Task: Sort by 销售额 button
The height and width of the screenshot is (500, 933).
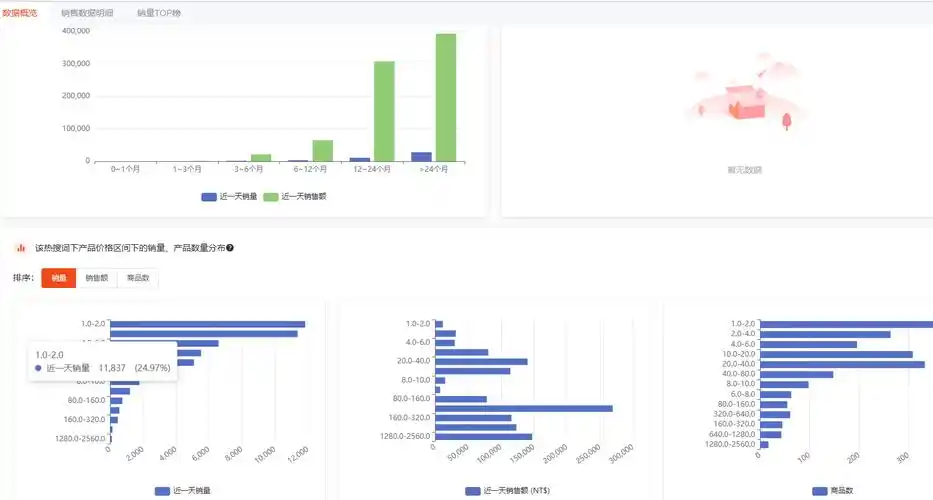Action: [97, 278]
